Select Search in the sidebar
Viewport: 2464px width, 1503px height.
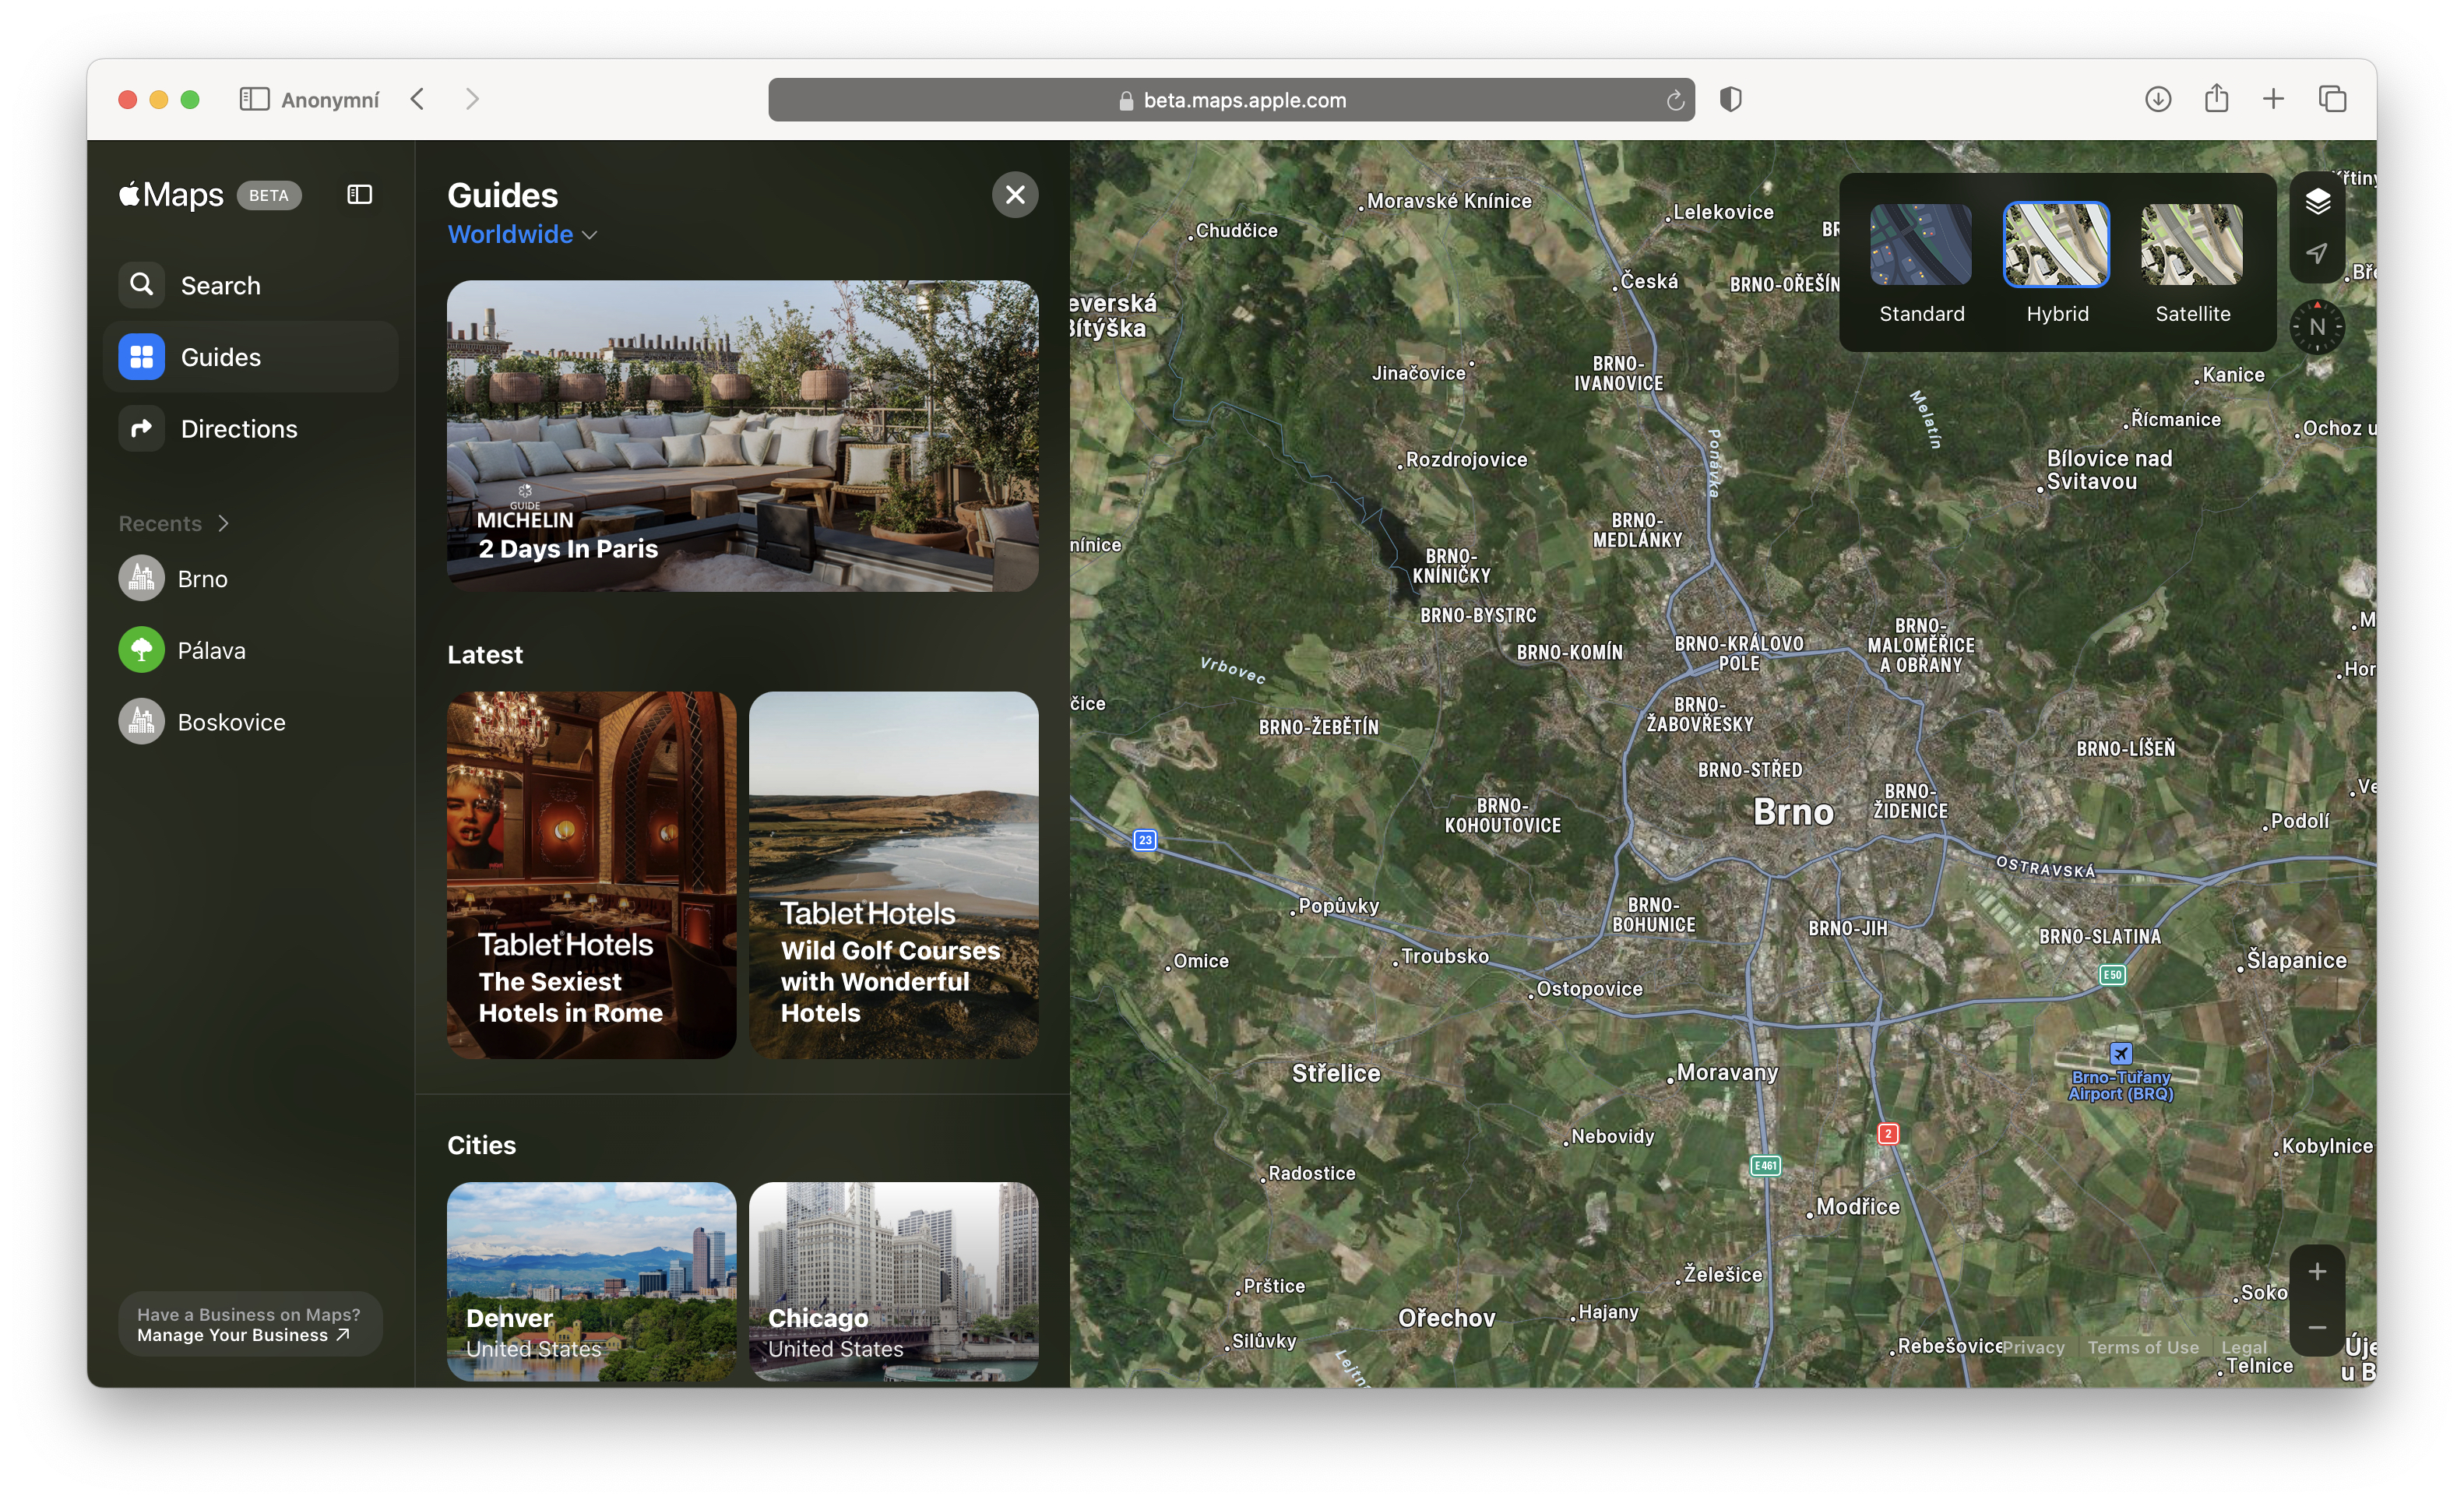tap(220, 286)
